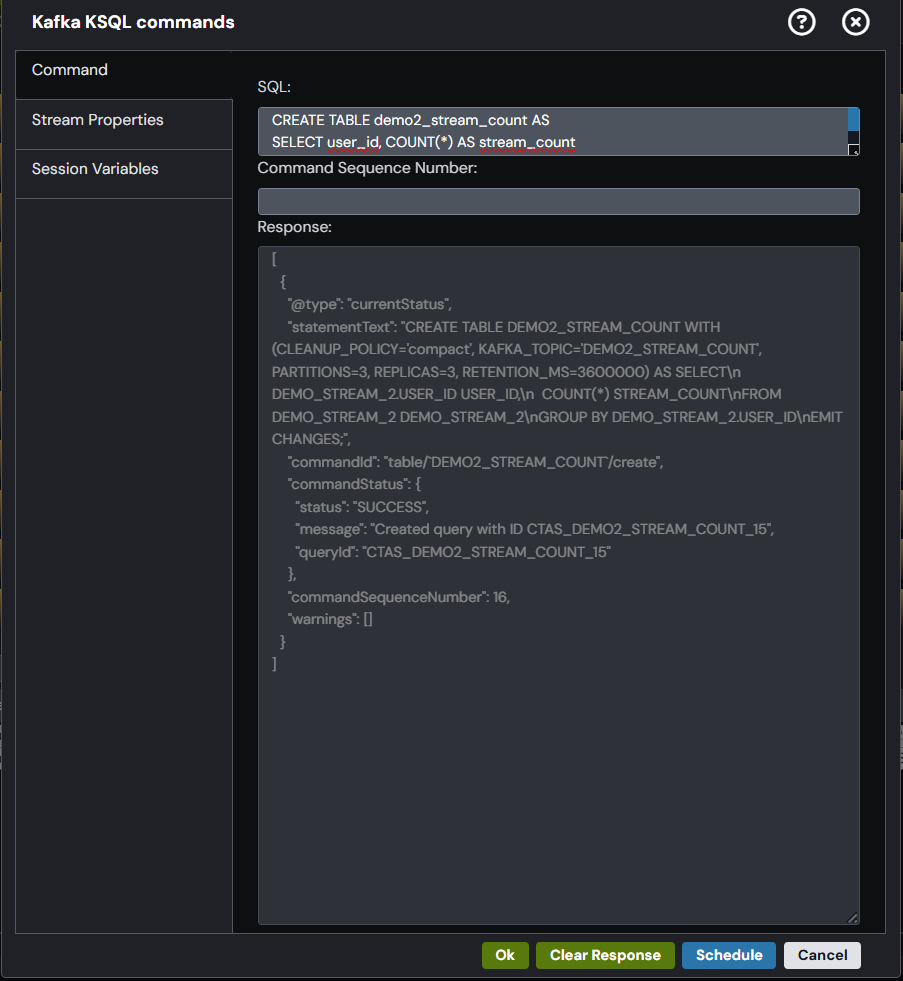Click the CREATE TABLE demo2_stream_count line in SQL

click(x=411, y=120)
